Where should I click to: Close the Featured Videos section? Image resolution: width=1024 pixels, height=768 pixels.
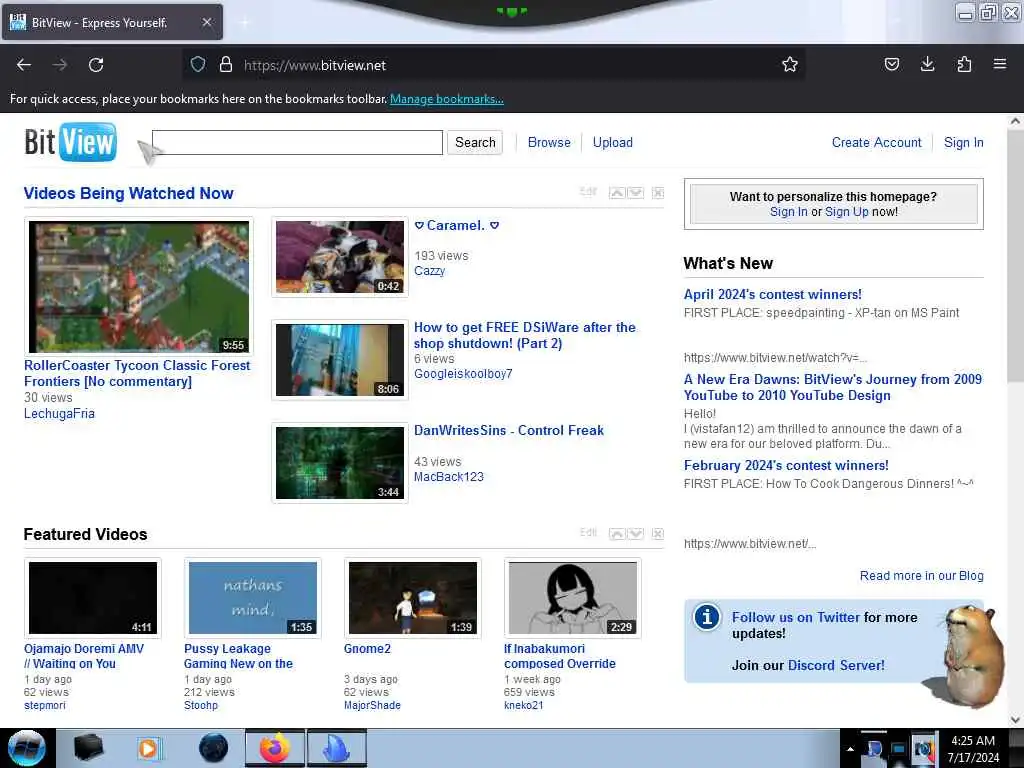pos(658,534)
